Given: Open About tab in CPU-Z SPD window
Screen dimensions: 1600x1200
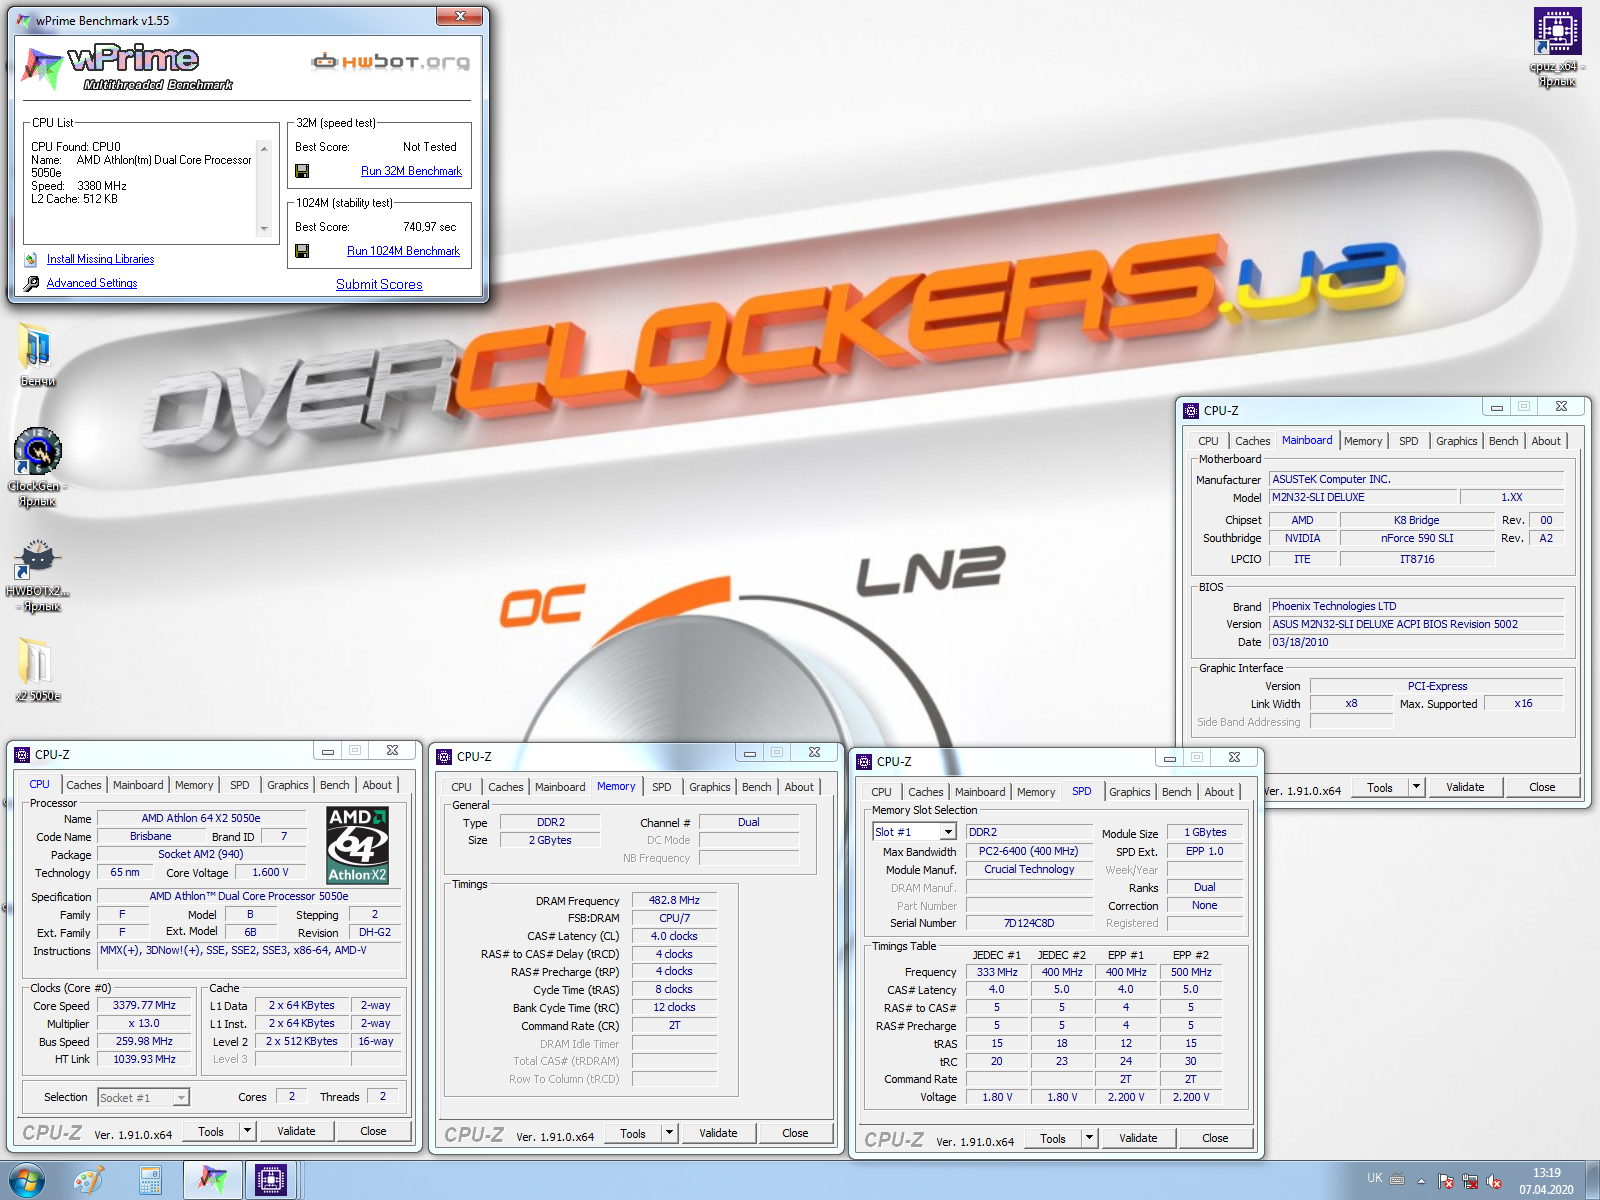Looking at the screenshot, I should click(1219, 792).
